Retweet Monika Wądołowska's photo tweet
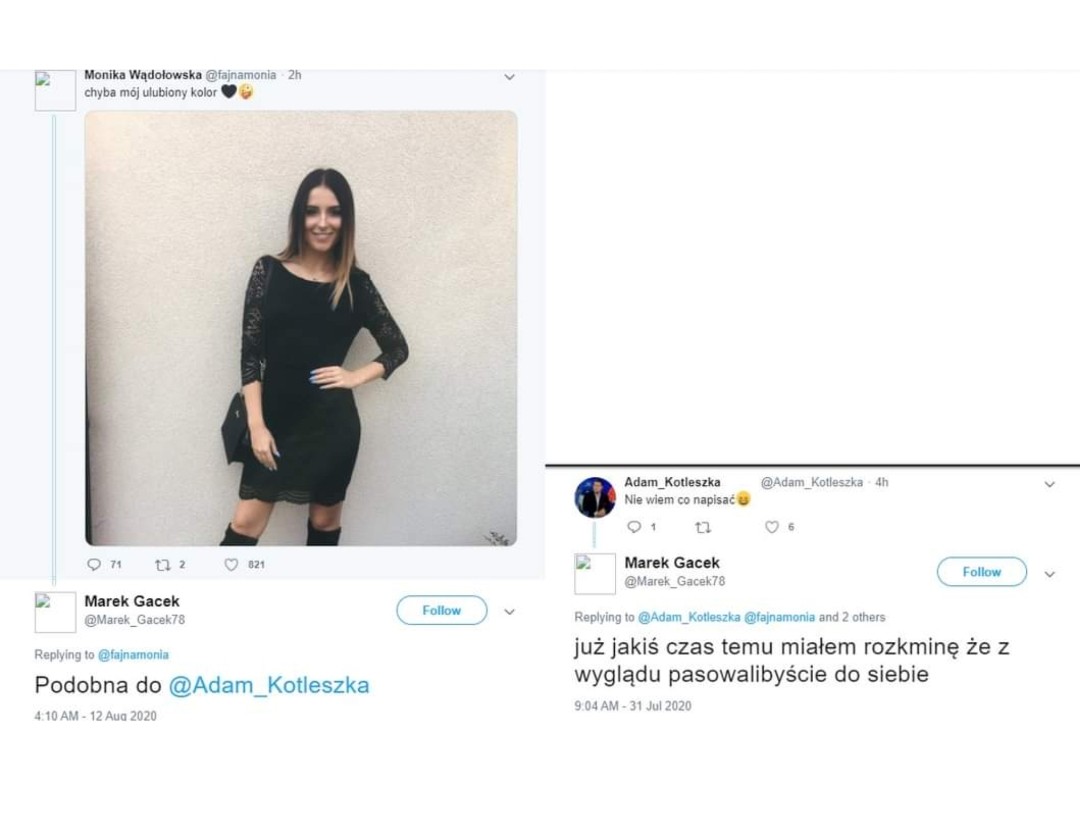1080x820 pixels. (x=162, y=565)
